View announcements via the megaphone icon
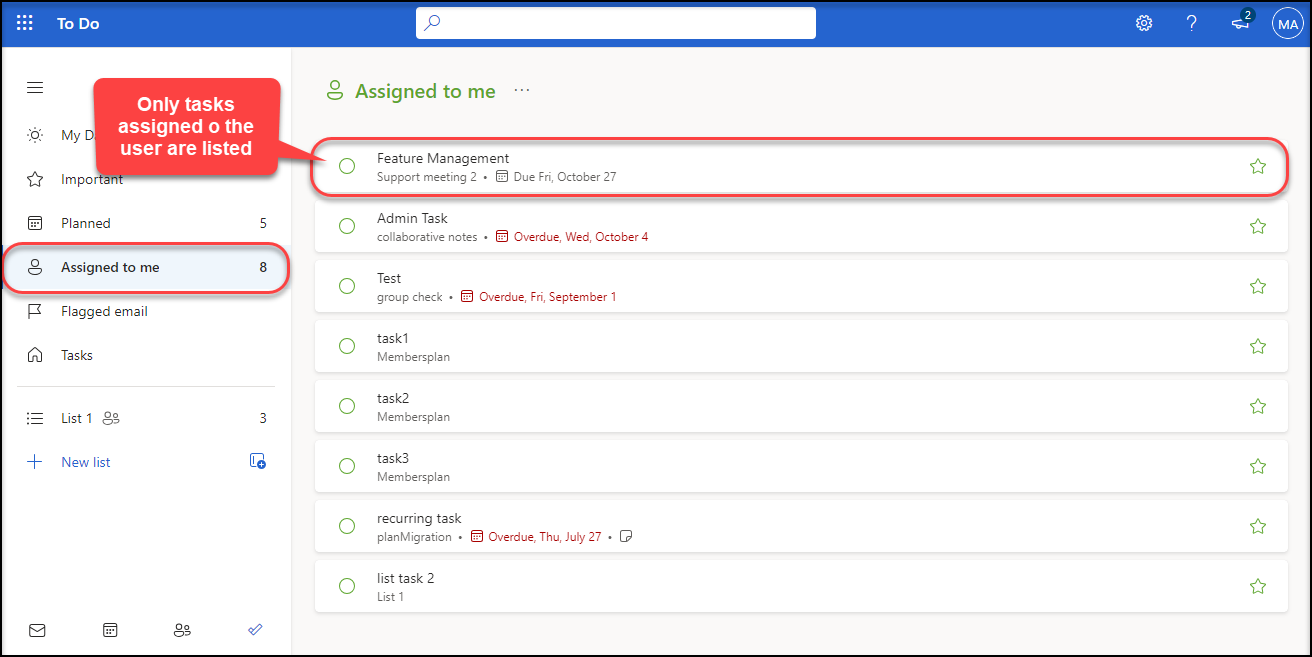This screenshot has height=657, width=1312. coord(1240,23)
